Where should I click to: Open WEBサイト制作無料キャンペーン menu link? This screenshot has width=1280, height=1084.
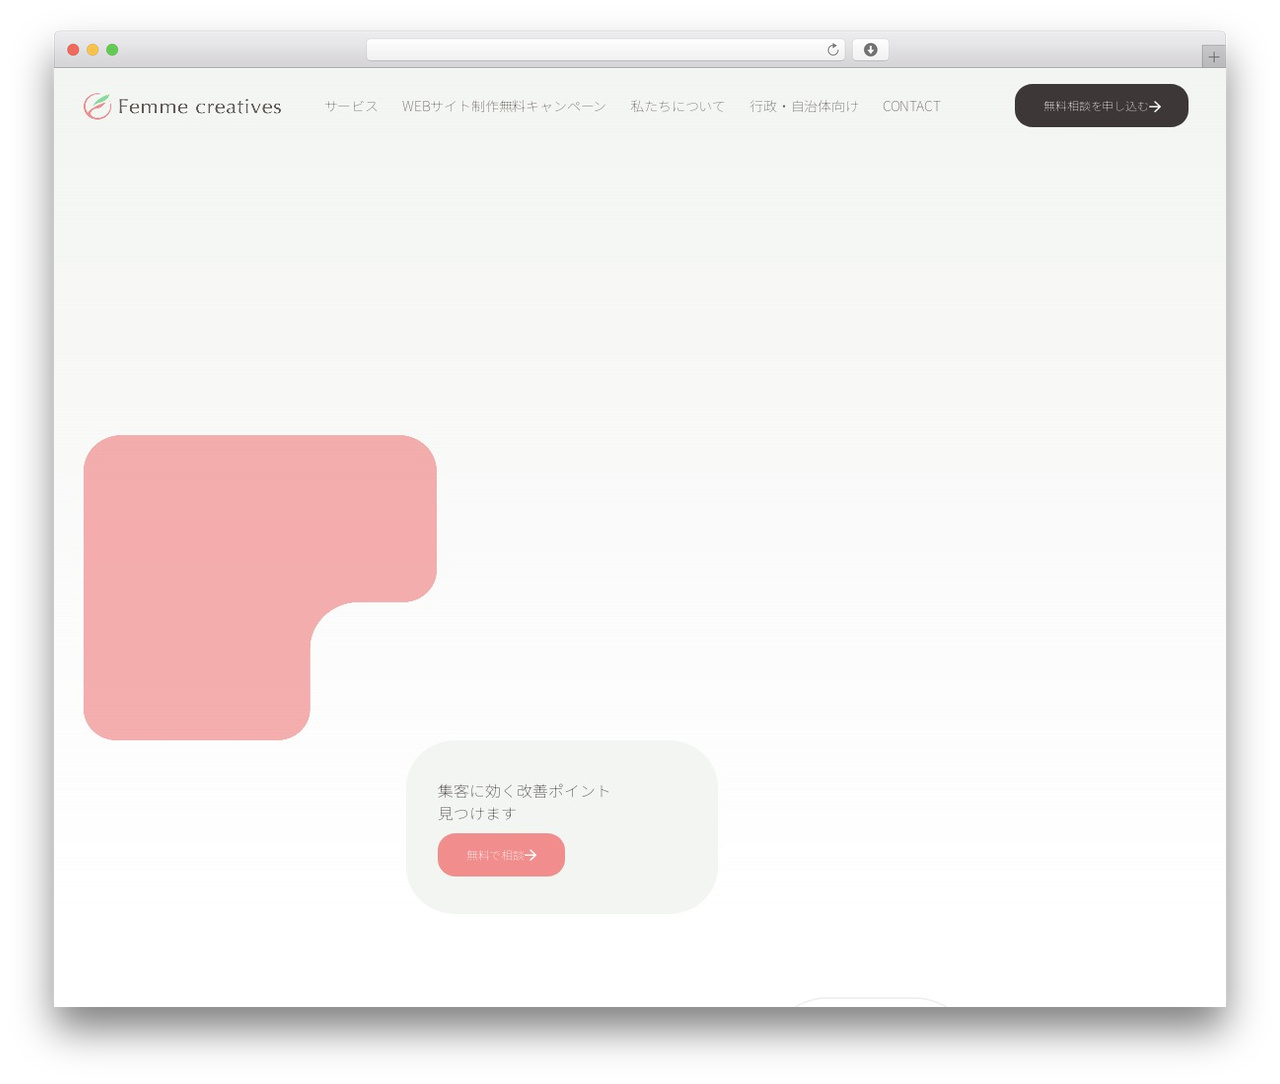[x=504, y=106]
